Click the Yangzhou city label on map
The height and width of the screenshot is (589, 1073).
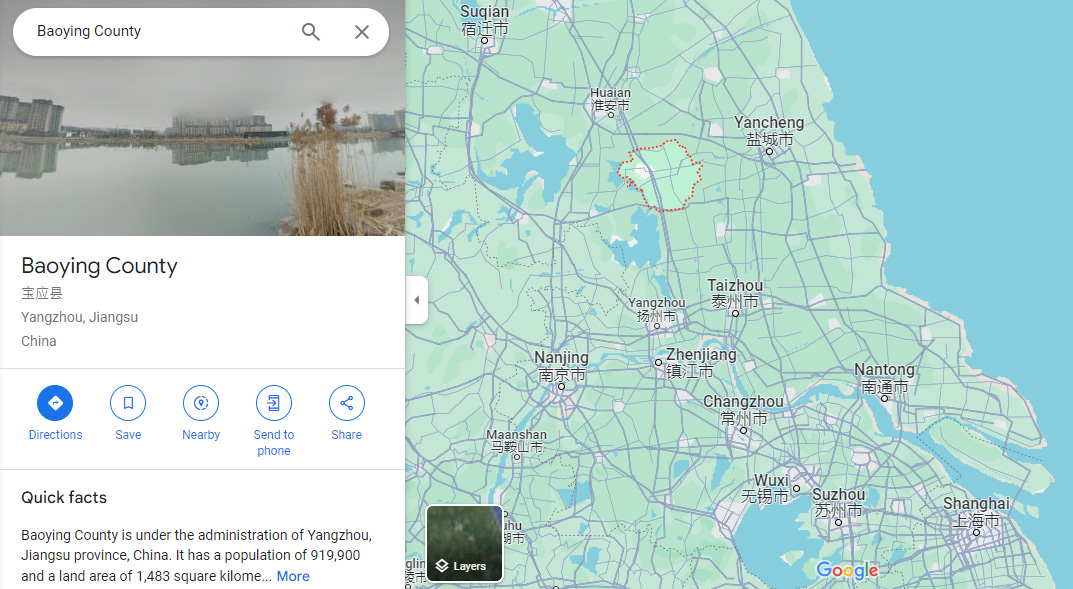tap(657, 309)
